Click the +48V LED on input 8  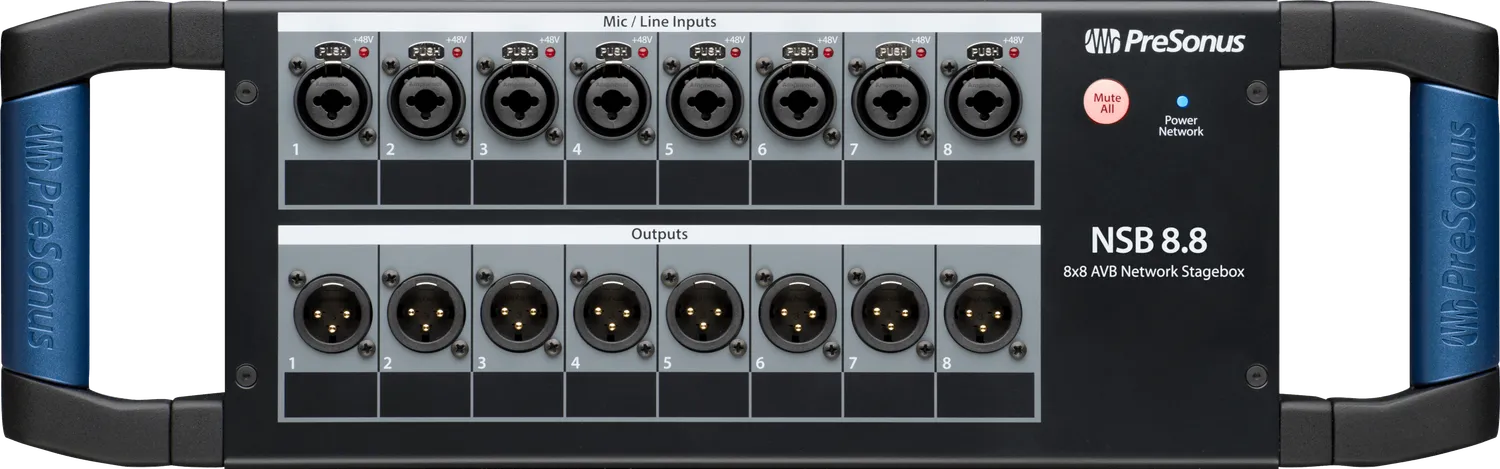point(1014,52)
